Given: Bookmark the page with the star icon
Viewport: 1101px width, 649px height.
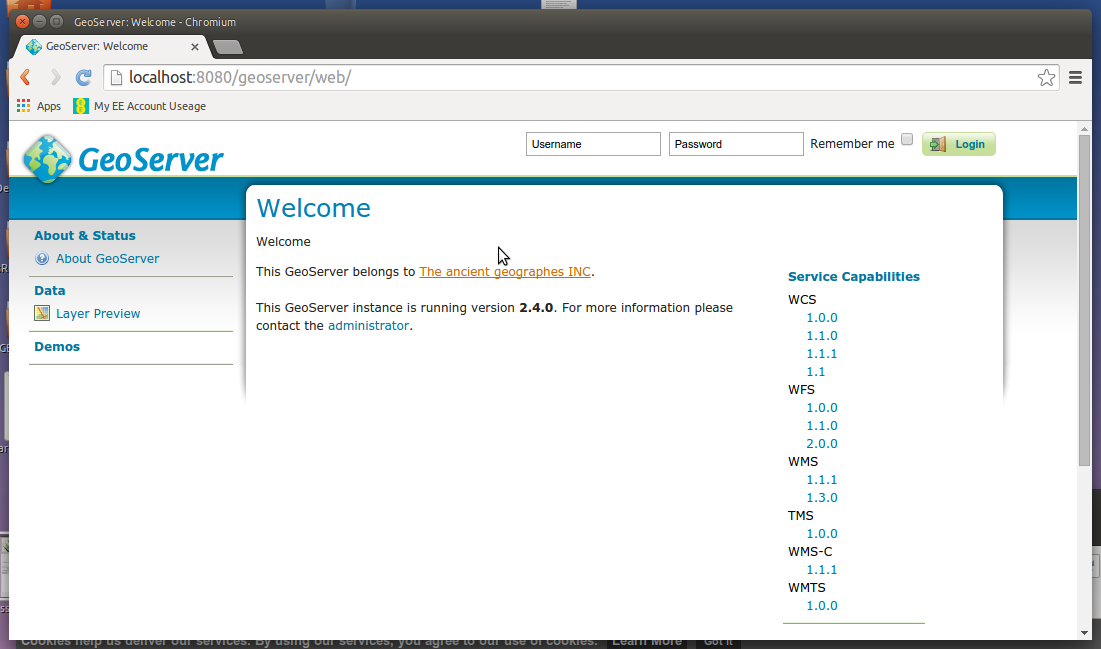Looking at the screenshot, I should [x=1046, y=77].
